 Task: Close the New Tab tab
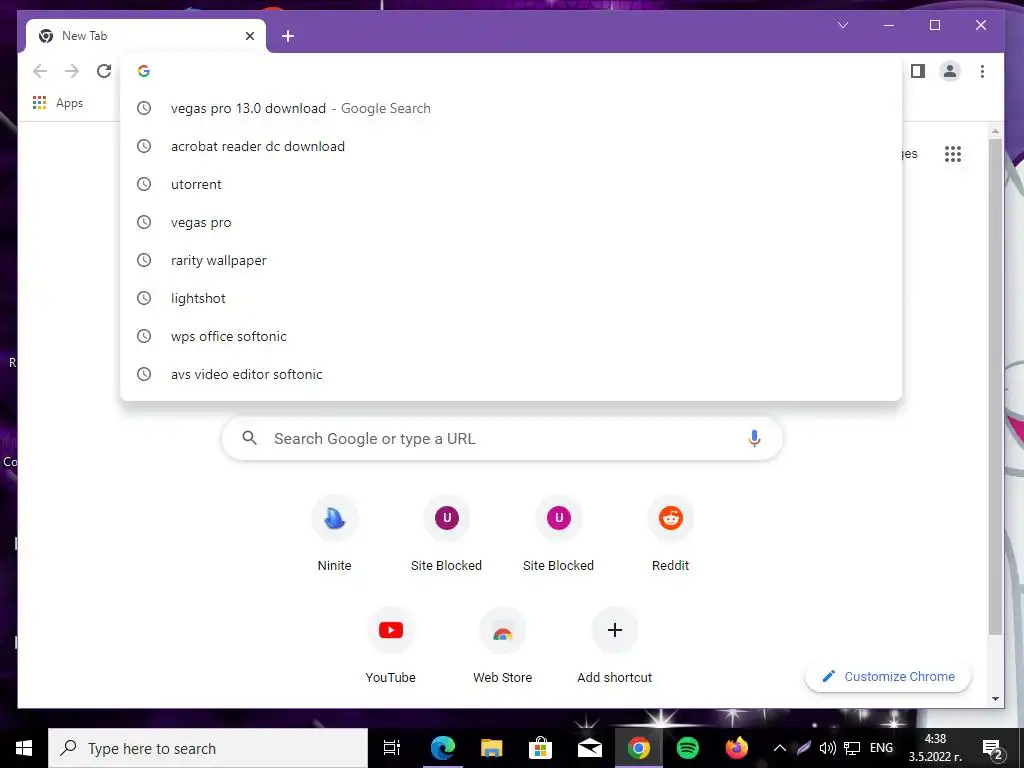[249, 36]
